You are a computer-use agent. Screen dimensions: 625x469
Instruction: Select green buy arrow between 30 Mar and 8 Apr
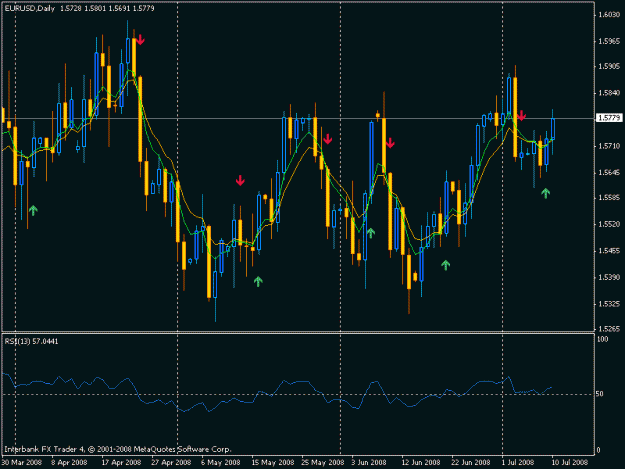click(33, 210)
